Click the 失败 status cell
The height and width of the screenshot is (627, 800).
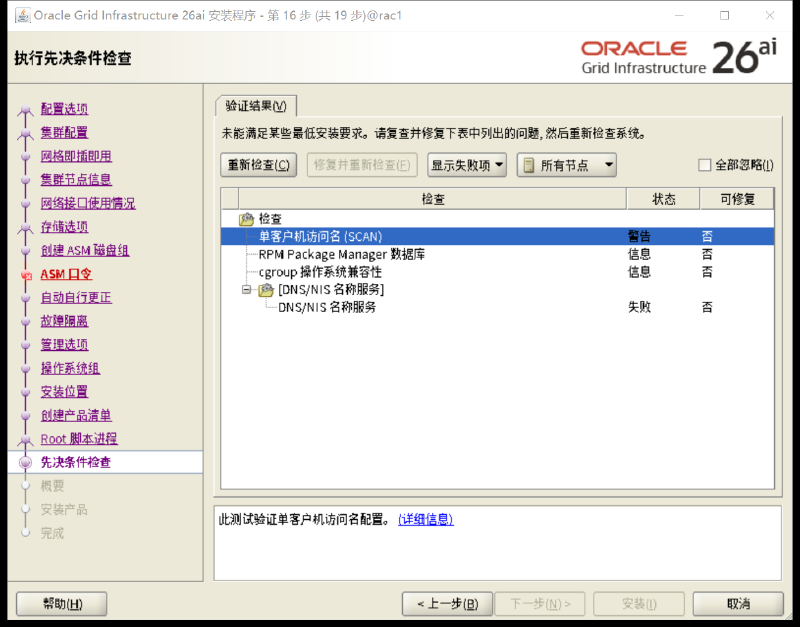639,307
